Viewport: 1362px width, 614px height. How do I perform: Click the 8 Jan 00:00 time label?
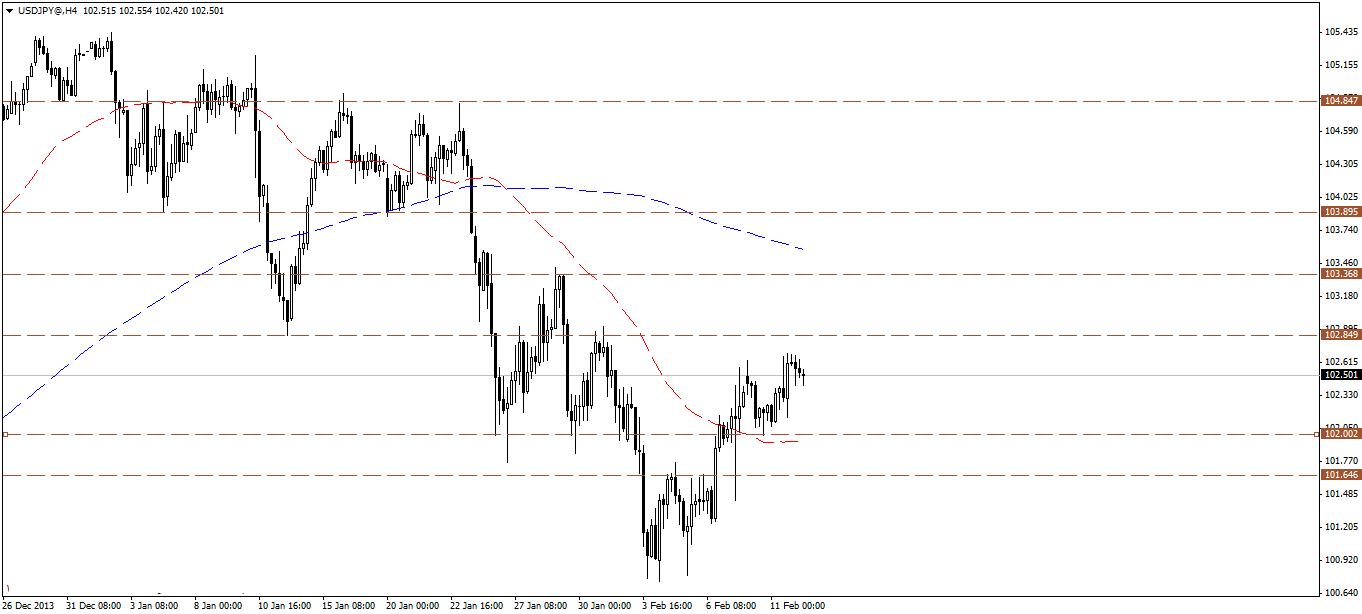click(x=218, y=606)
